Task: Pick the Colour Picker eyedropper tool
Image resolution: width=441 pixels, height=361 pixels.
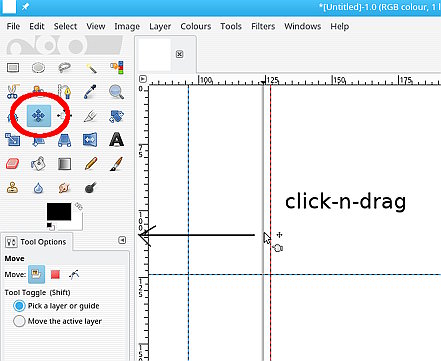Action: [x=90, y=92]
